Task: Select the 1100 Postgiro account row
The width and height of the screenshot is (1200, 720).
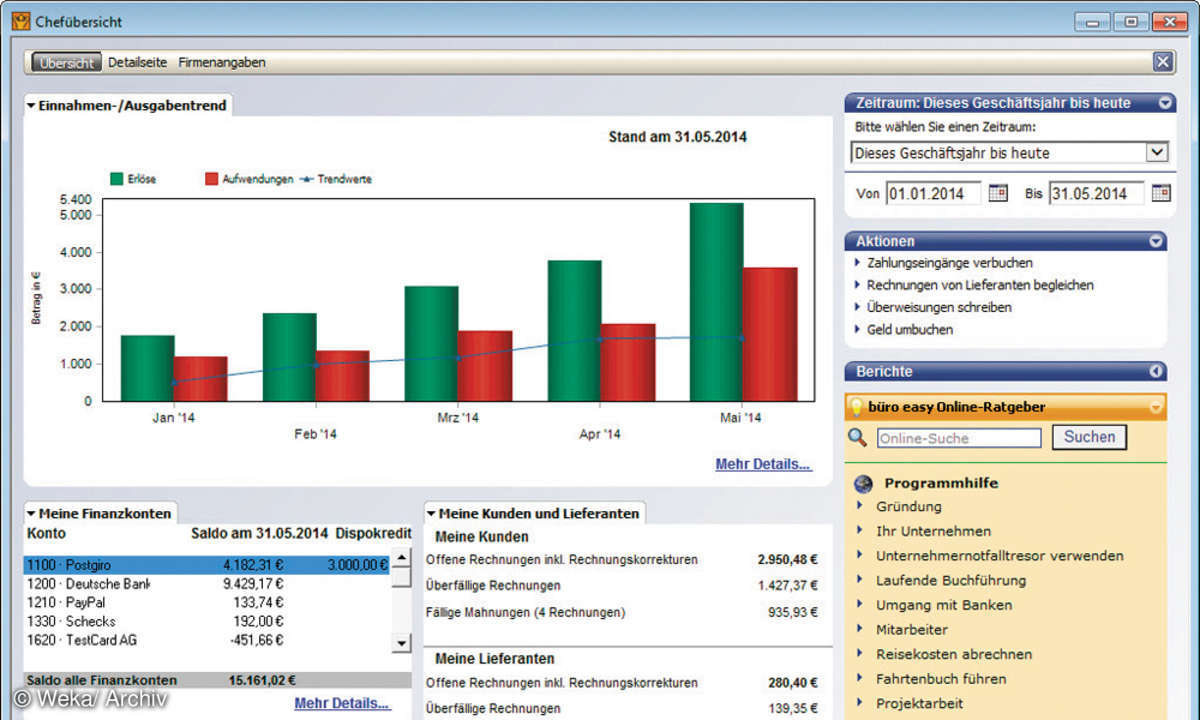Action: tap(206, 565)
